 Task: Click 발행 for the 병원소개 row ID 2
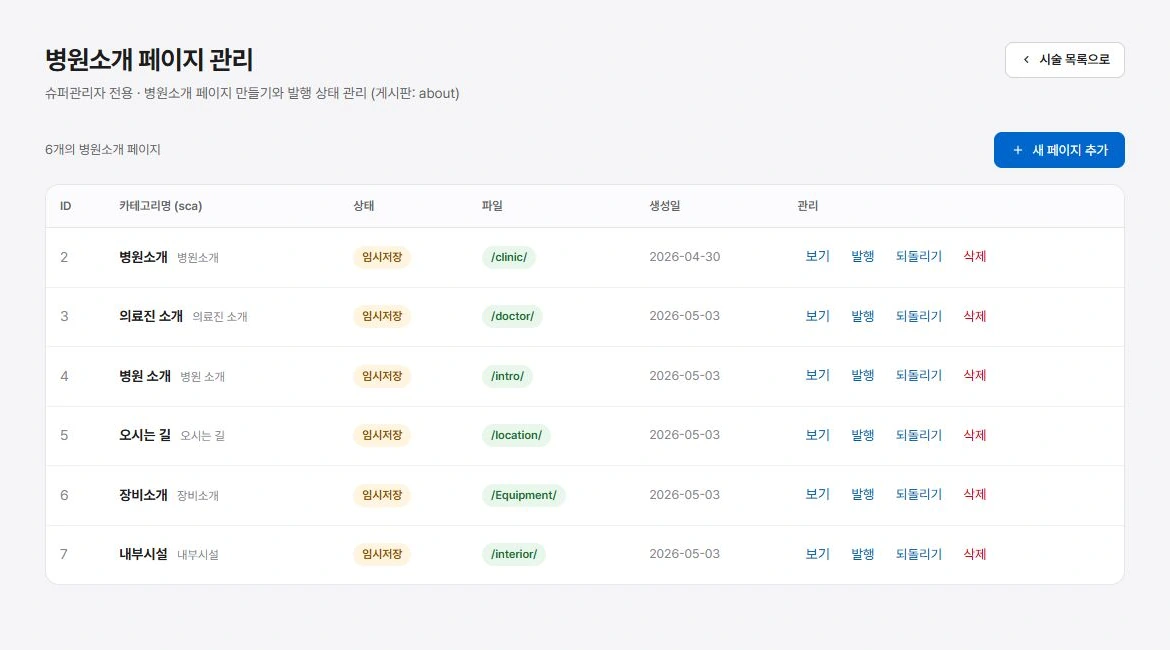pos(863,257)
